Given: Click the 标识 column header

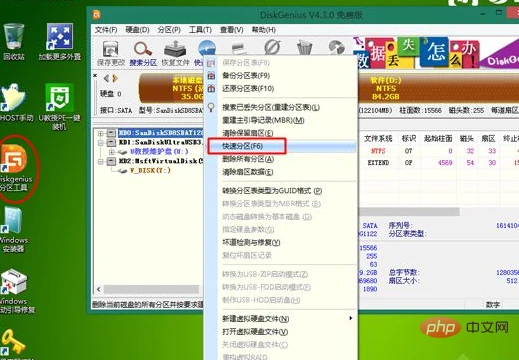Looking at the screenshot, I should tap(409, 138).
